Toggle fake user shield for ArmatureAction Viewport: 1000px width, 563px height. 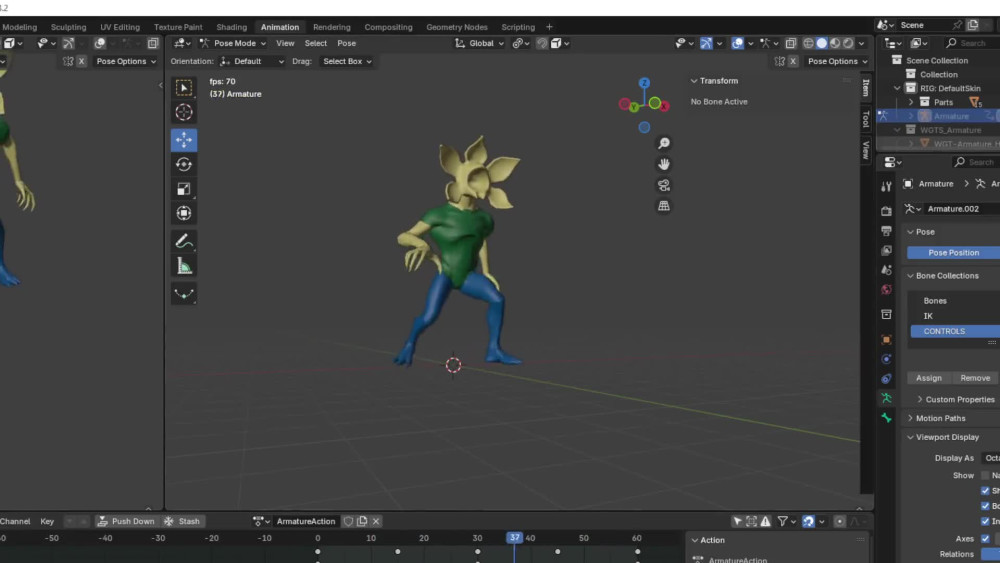(348, 521)
